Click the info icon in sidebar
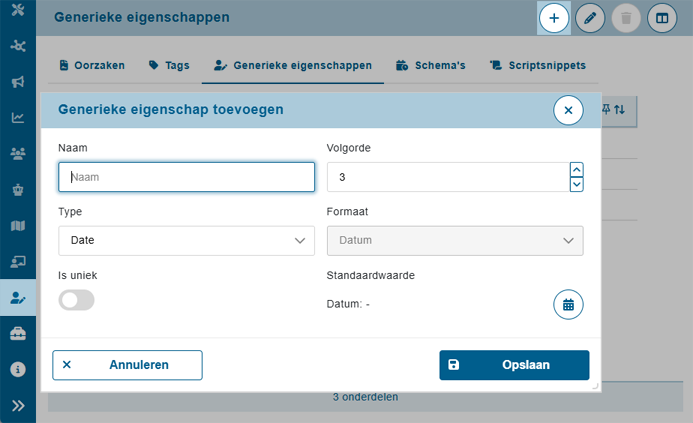The width and height of the screenshot is (693, 423). tap(18, 369)
